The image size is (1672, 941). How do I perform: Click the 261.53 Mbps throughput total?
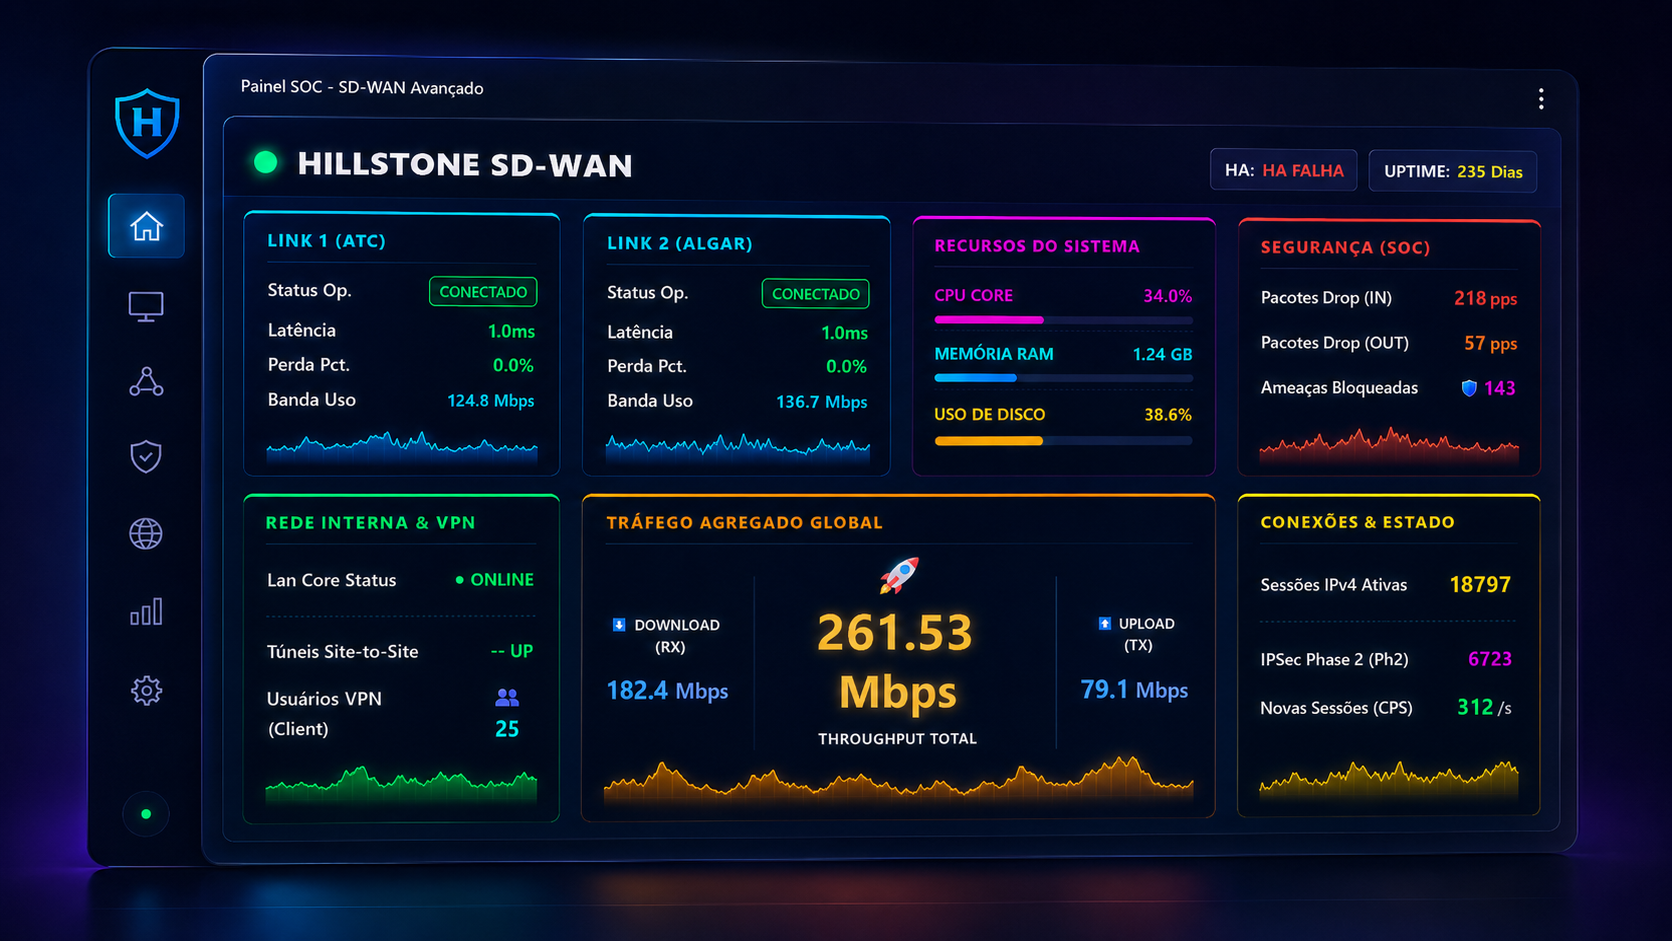tap(896, 661)
